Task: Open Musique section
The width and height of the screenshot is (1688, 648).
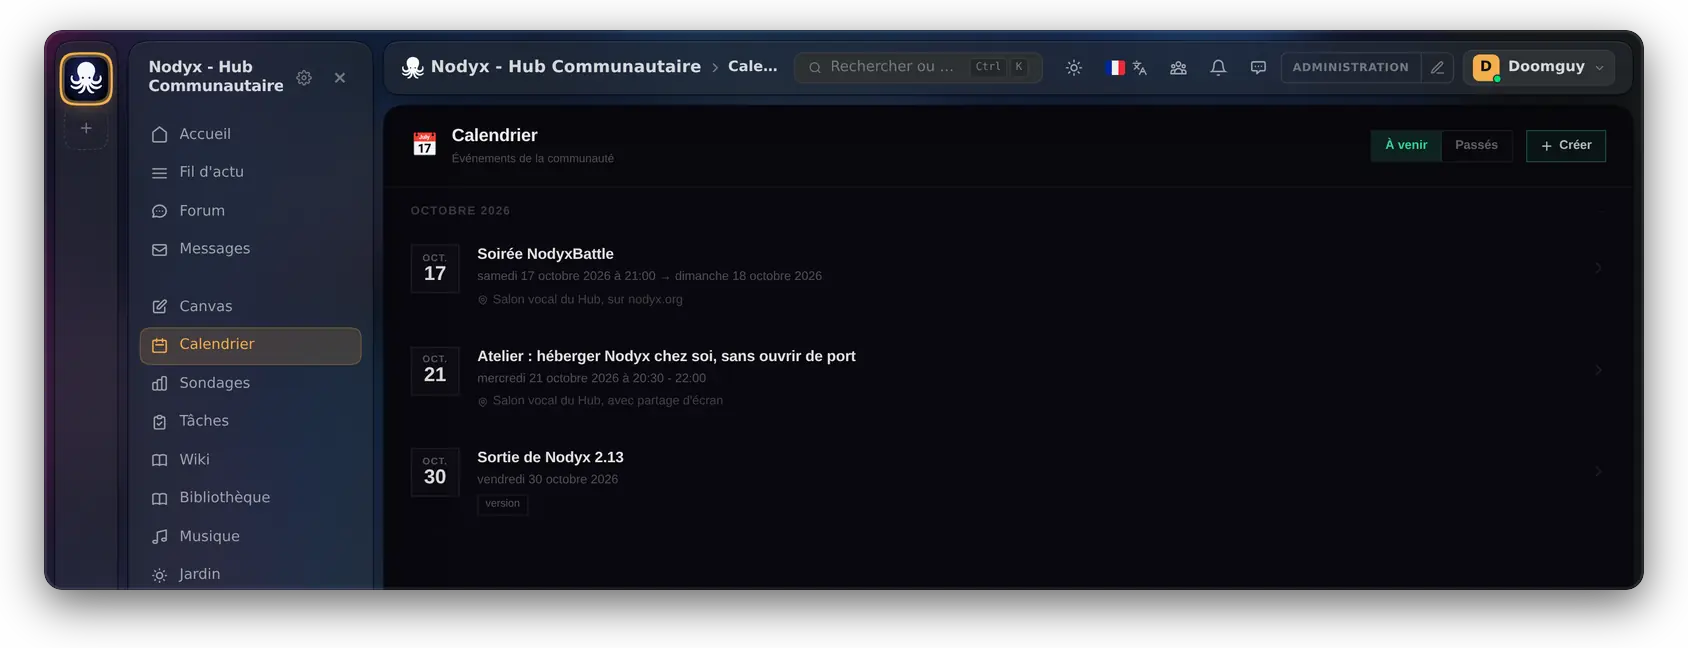Action: click(250, 536)
